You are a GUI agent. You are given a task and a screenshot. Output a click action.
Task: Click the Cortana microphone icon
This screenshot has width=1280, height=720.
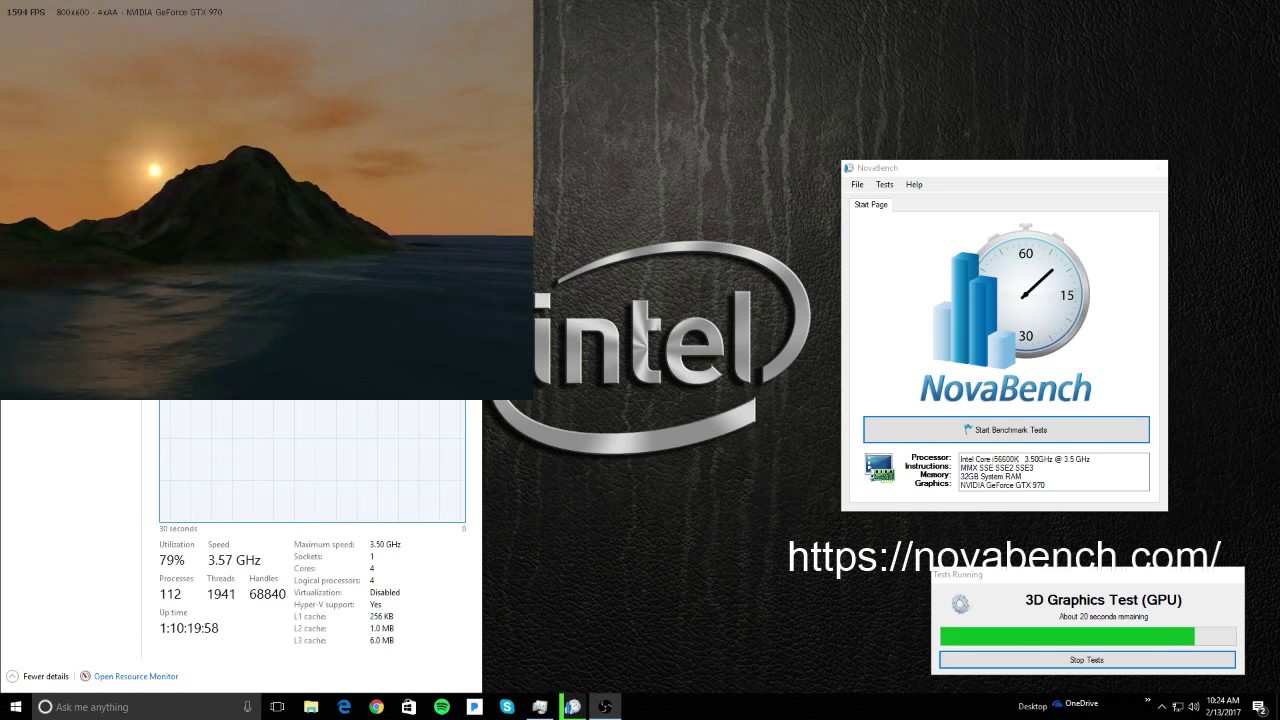pyautogui.click(x=247, y=707)
